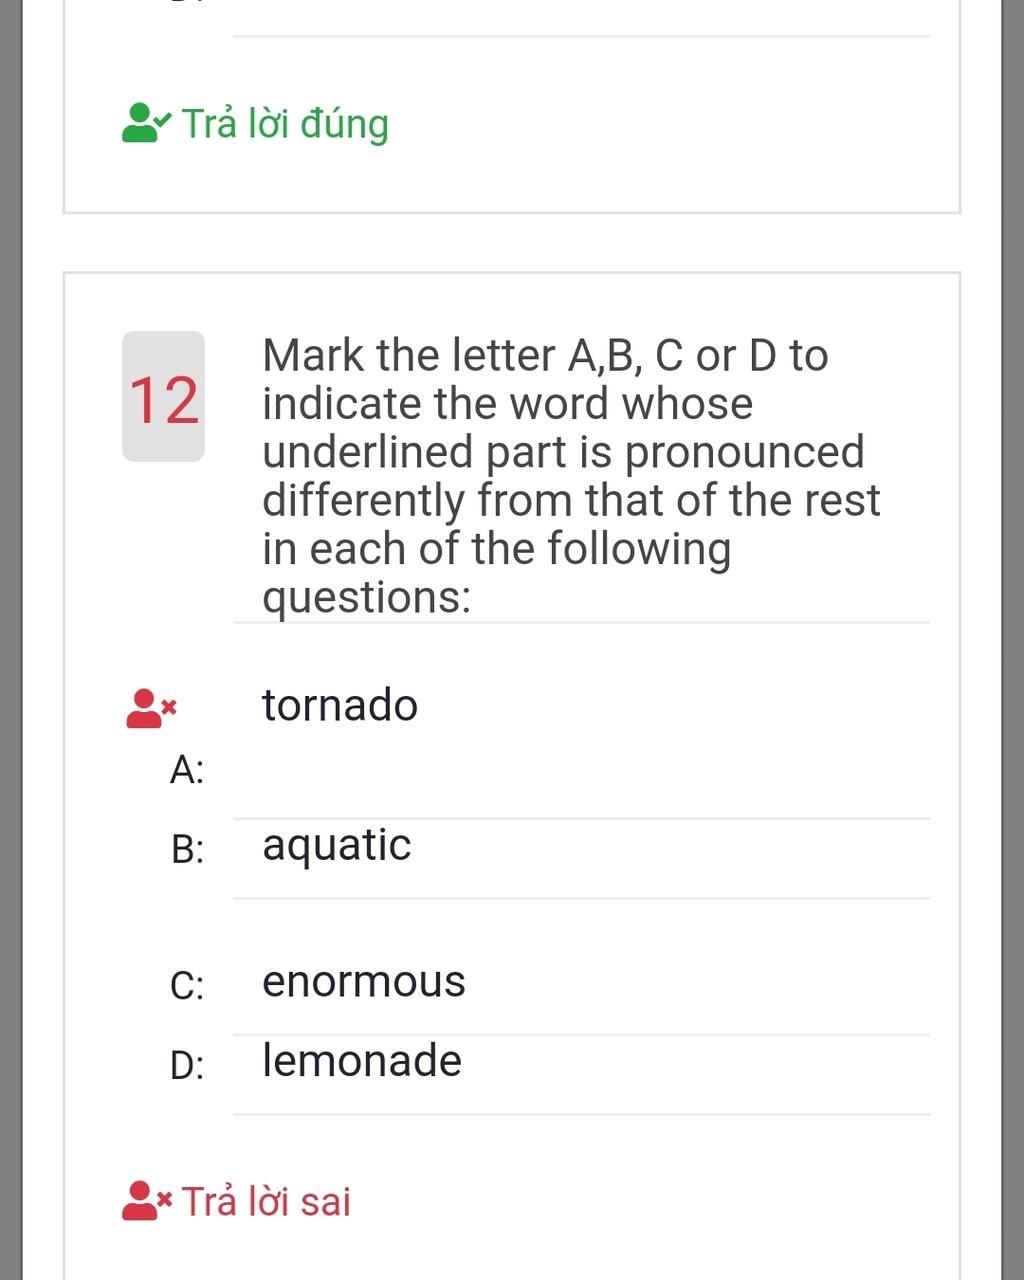Image resolution: width=1024 pixels, height=1280 pixels.
Task: Choose answer D lemonade
Action: click(x=581, y=1075)
